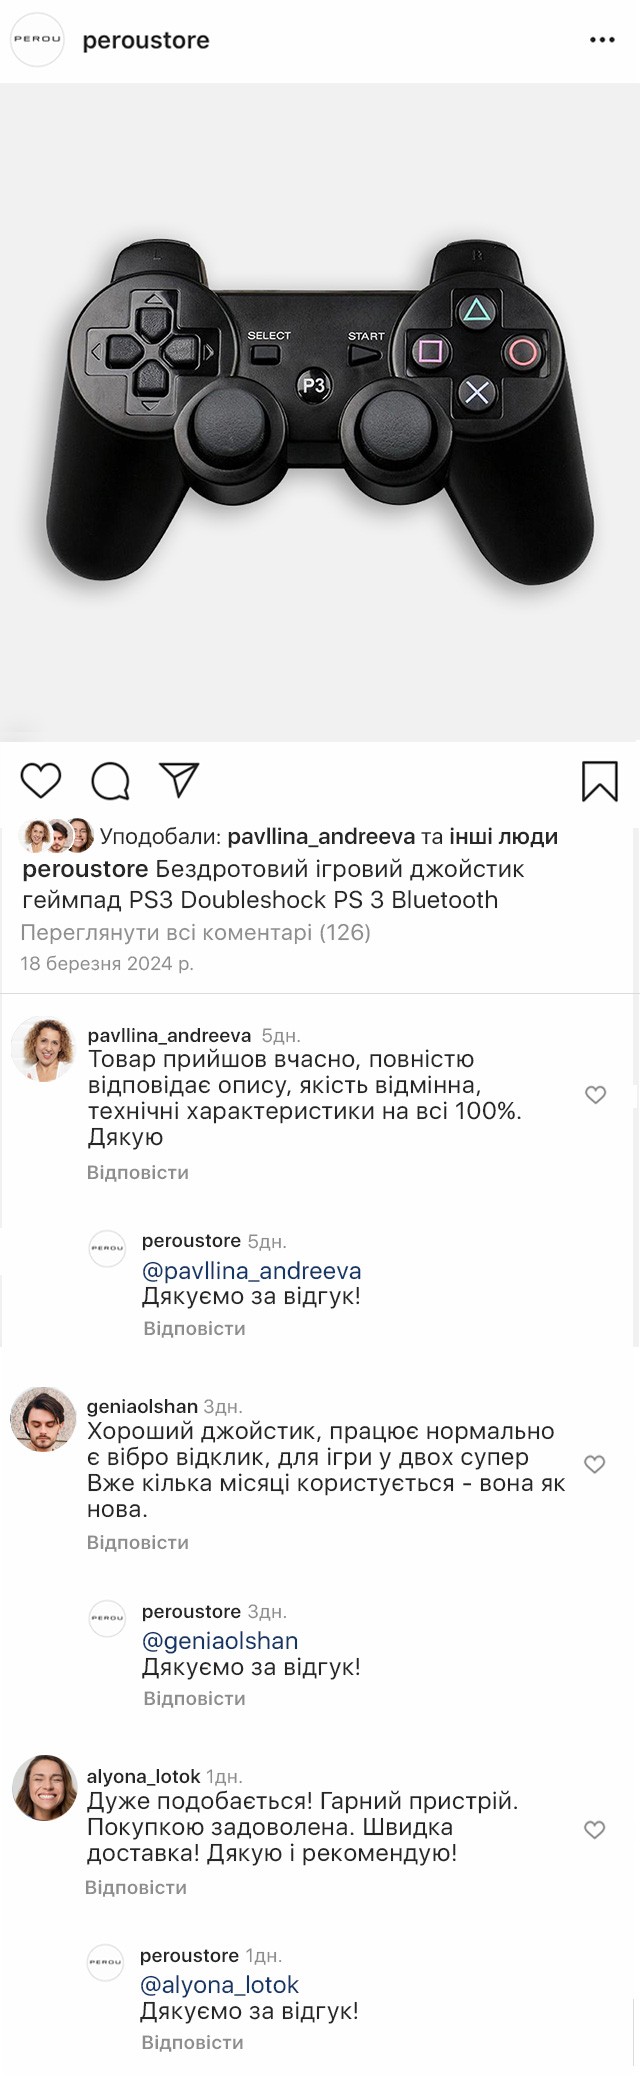Share the post with paper plane icon

tap(179, 780)
